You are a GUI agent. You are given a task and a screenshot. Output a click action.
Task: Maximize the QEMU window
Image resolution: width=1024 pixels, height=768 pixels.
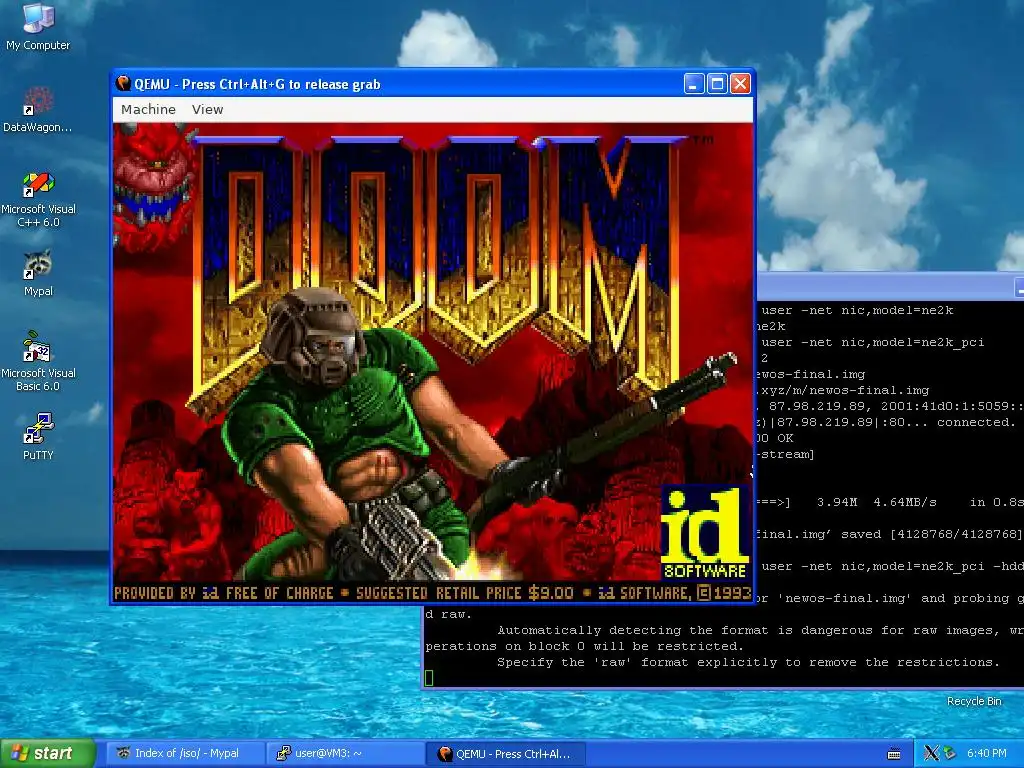click(717, 84)
